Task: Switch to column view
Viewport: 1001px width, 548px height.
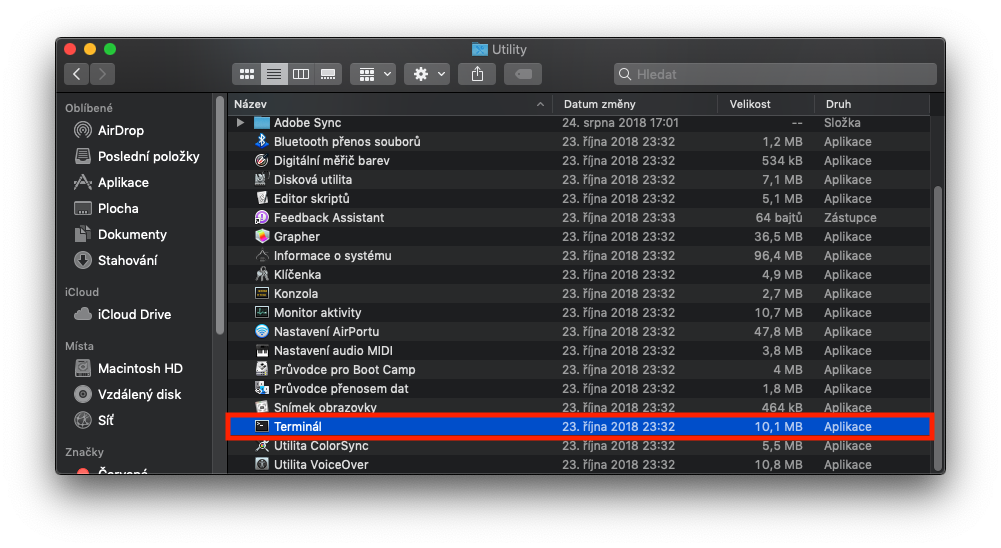Action: [301, 74]
